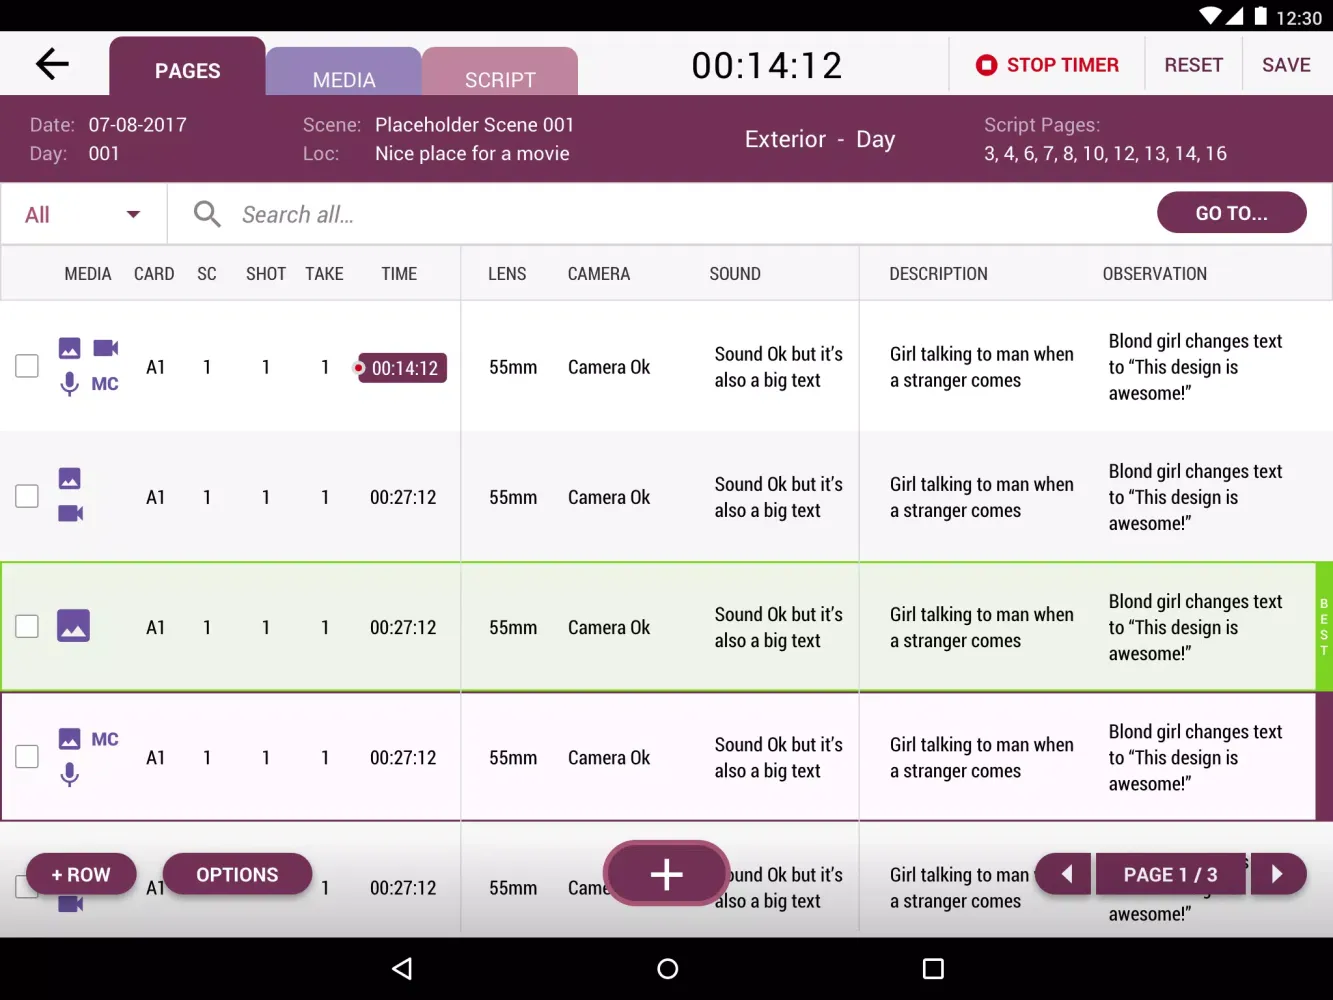Go to the previous page arrow
This screenshot has width=1333, height=1000.
tap(1065, 874)
